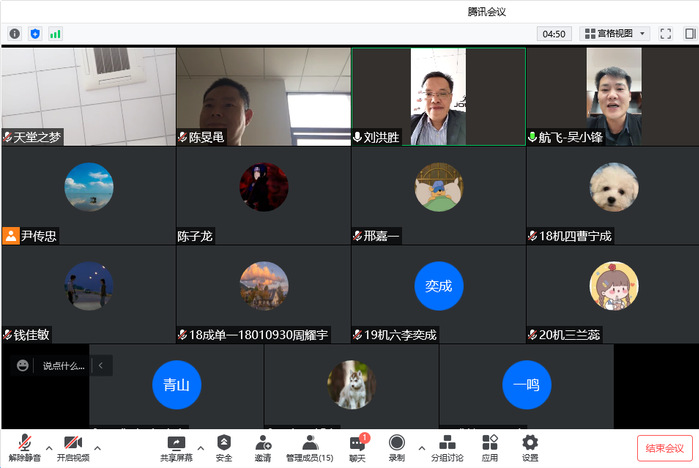Select 刘洪胜's video thumbnail

pos(438,96)
